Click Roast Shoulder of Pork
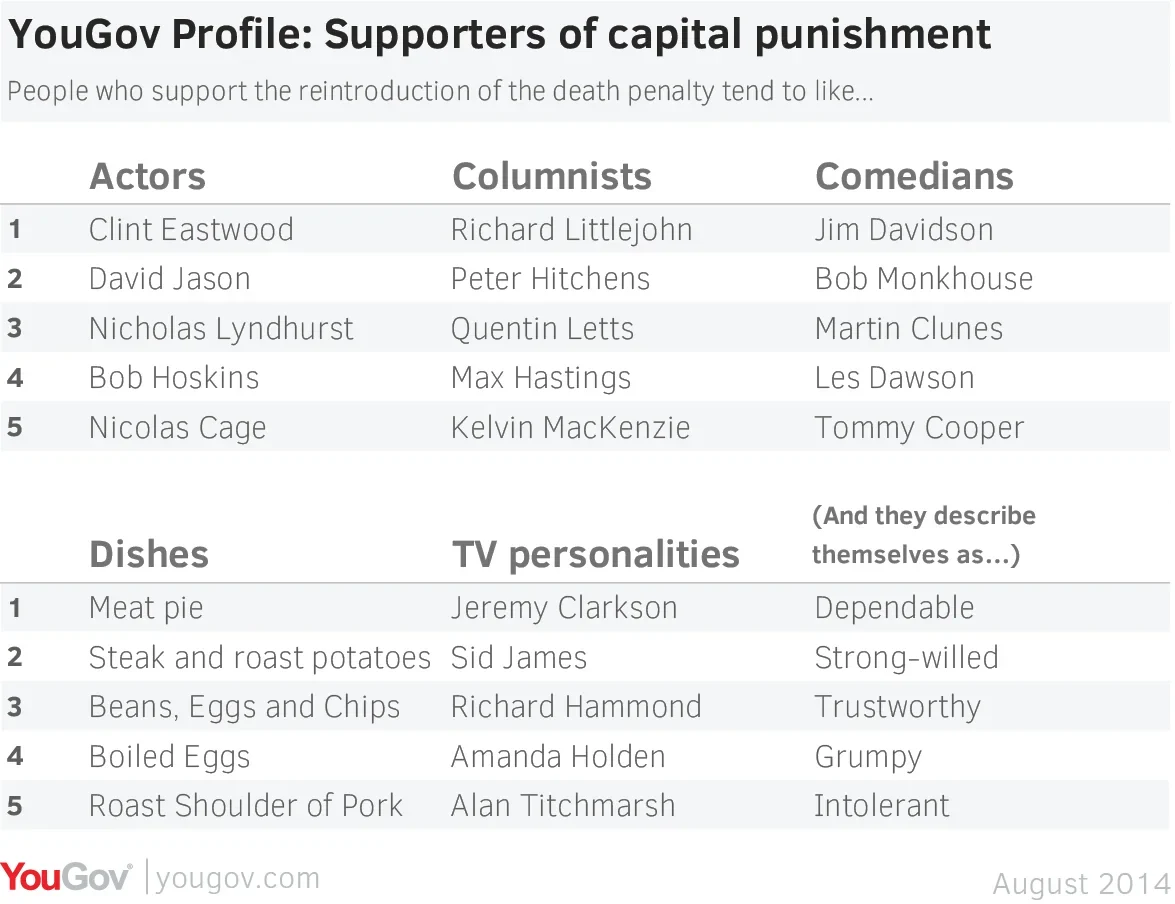This screenshot has height=904, width=1175. [246, 806]
